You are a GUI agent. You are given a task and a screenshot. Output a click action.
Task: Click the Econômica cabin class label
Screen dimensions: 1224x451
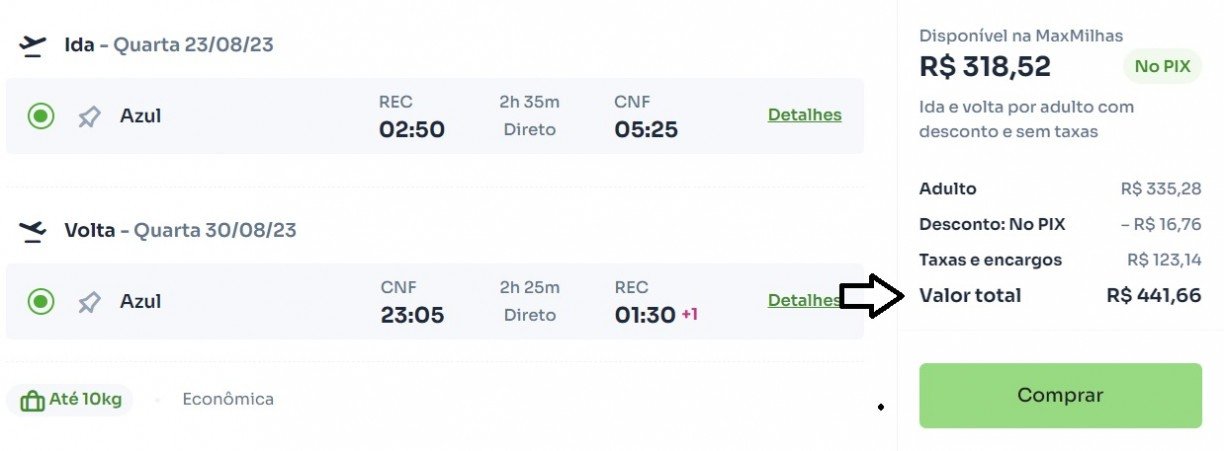(x=228, y=399)
